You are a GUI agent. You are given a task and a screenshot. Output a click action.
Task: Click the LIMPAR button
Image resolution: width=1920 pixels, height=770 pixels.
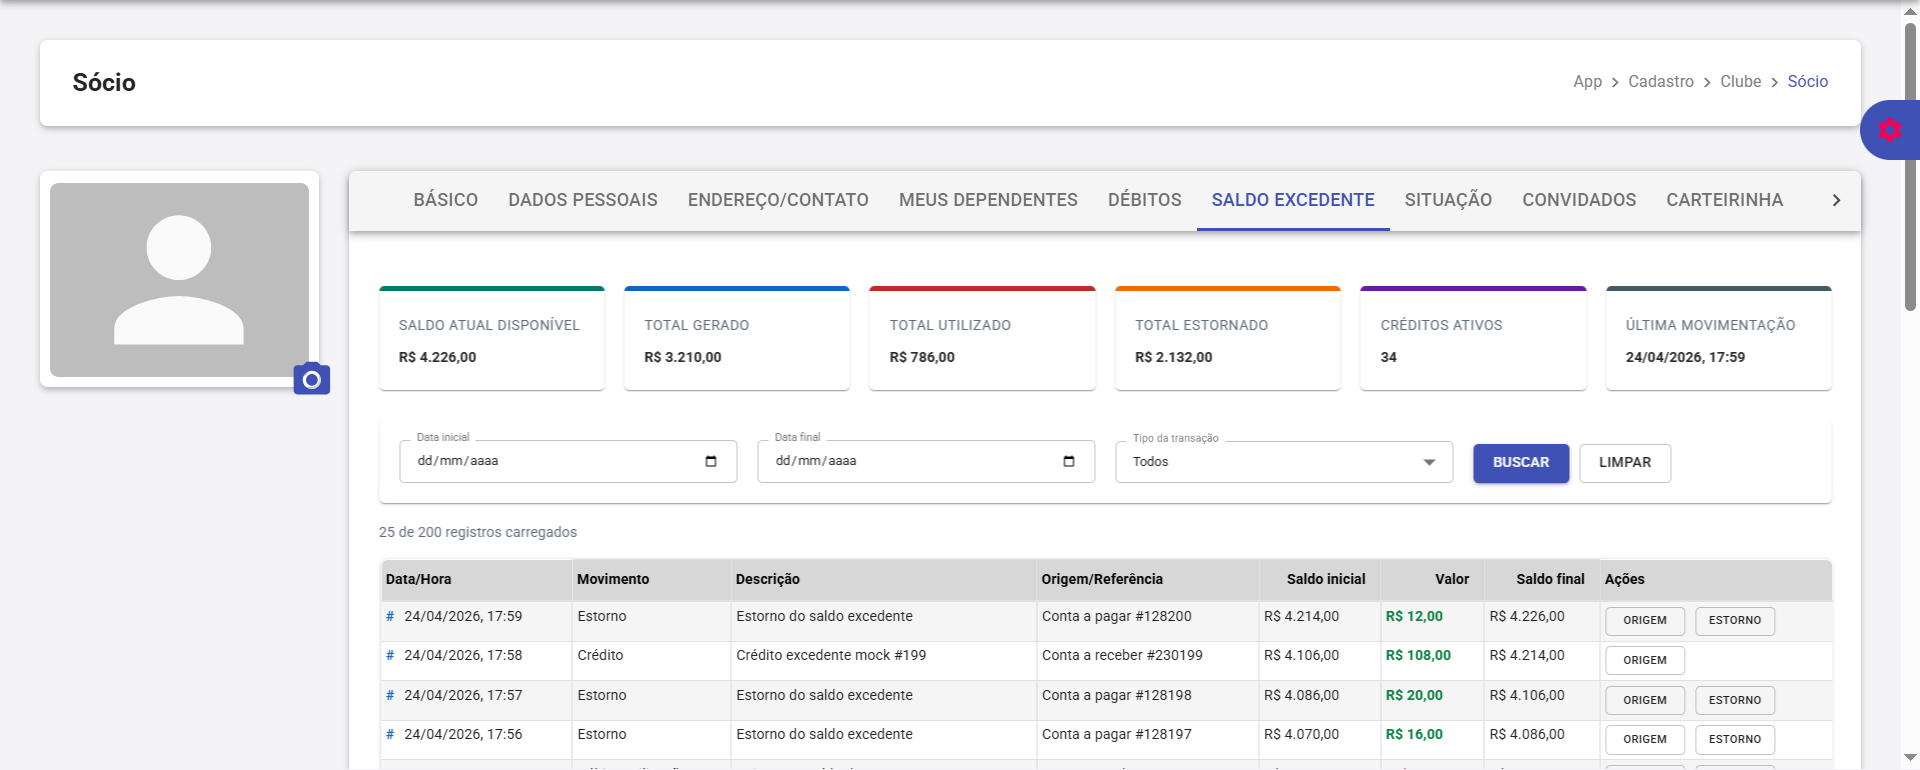click(x=1625, y=463)
